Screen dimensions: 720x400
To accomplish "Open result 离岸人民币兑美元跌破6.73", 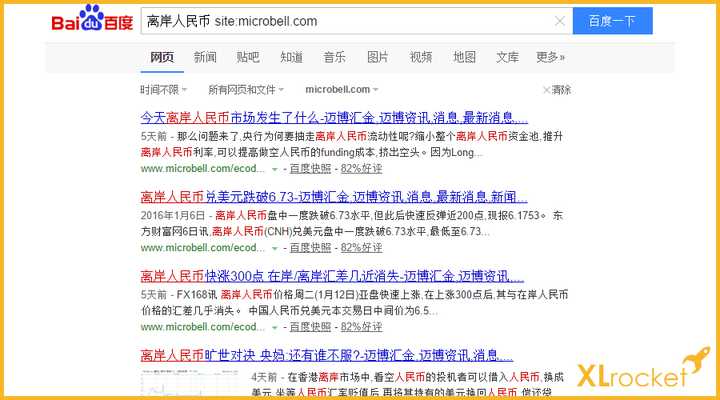I will coord(334,197).
